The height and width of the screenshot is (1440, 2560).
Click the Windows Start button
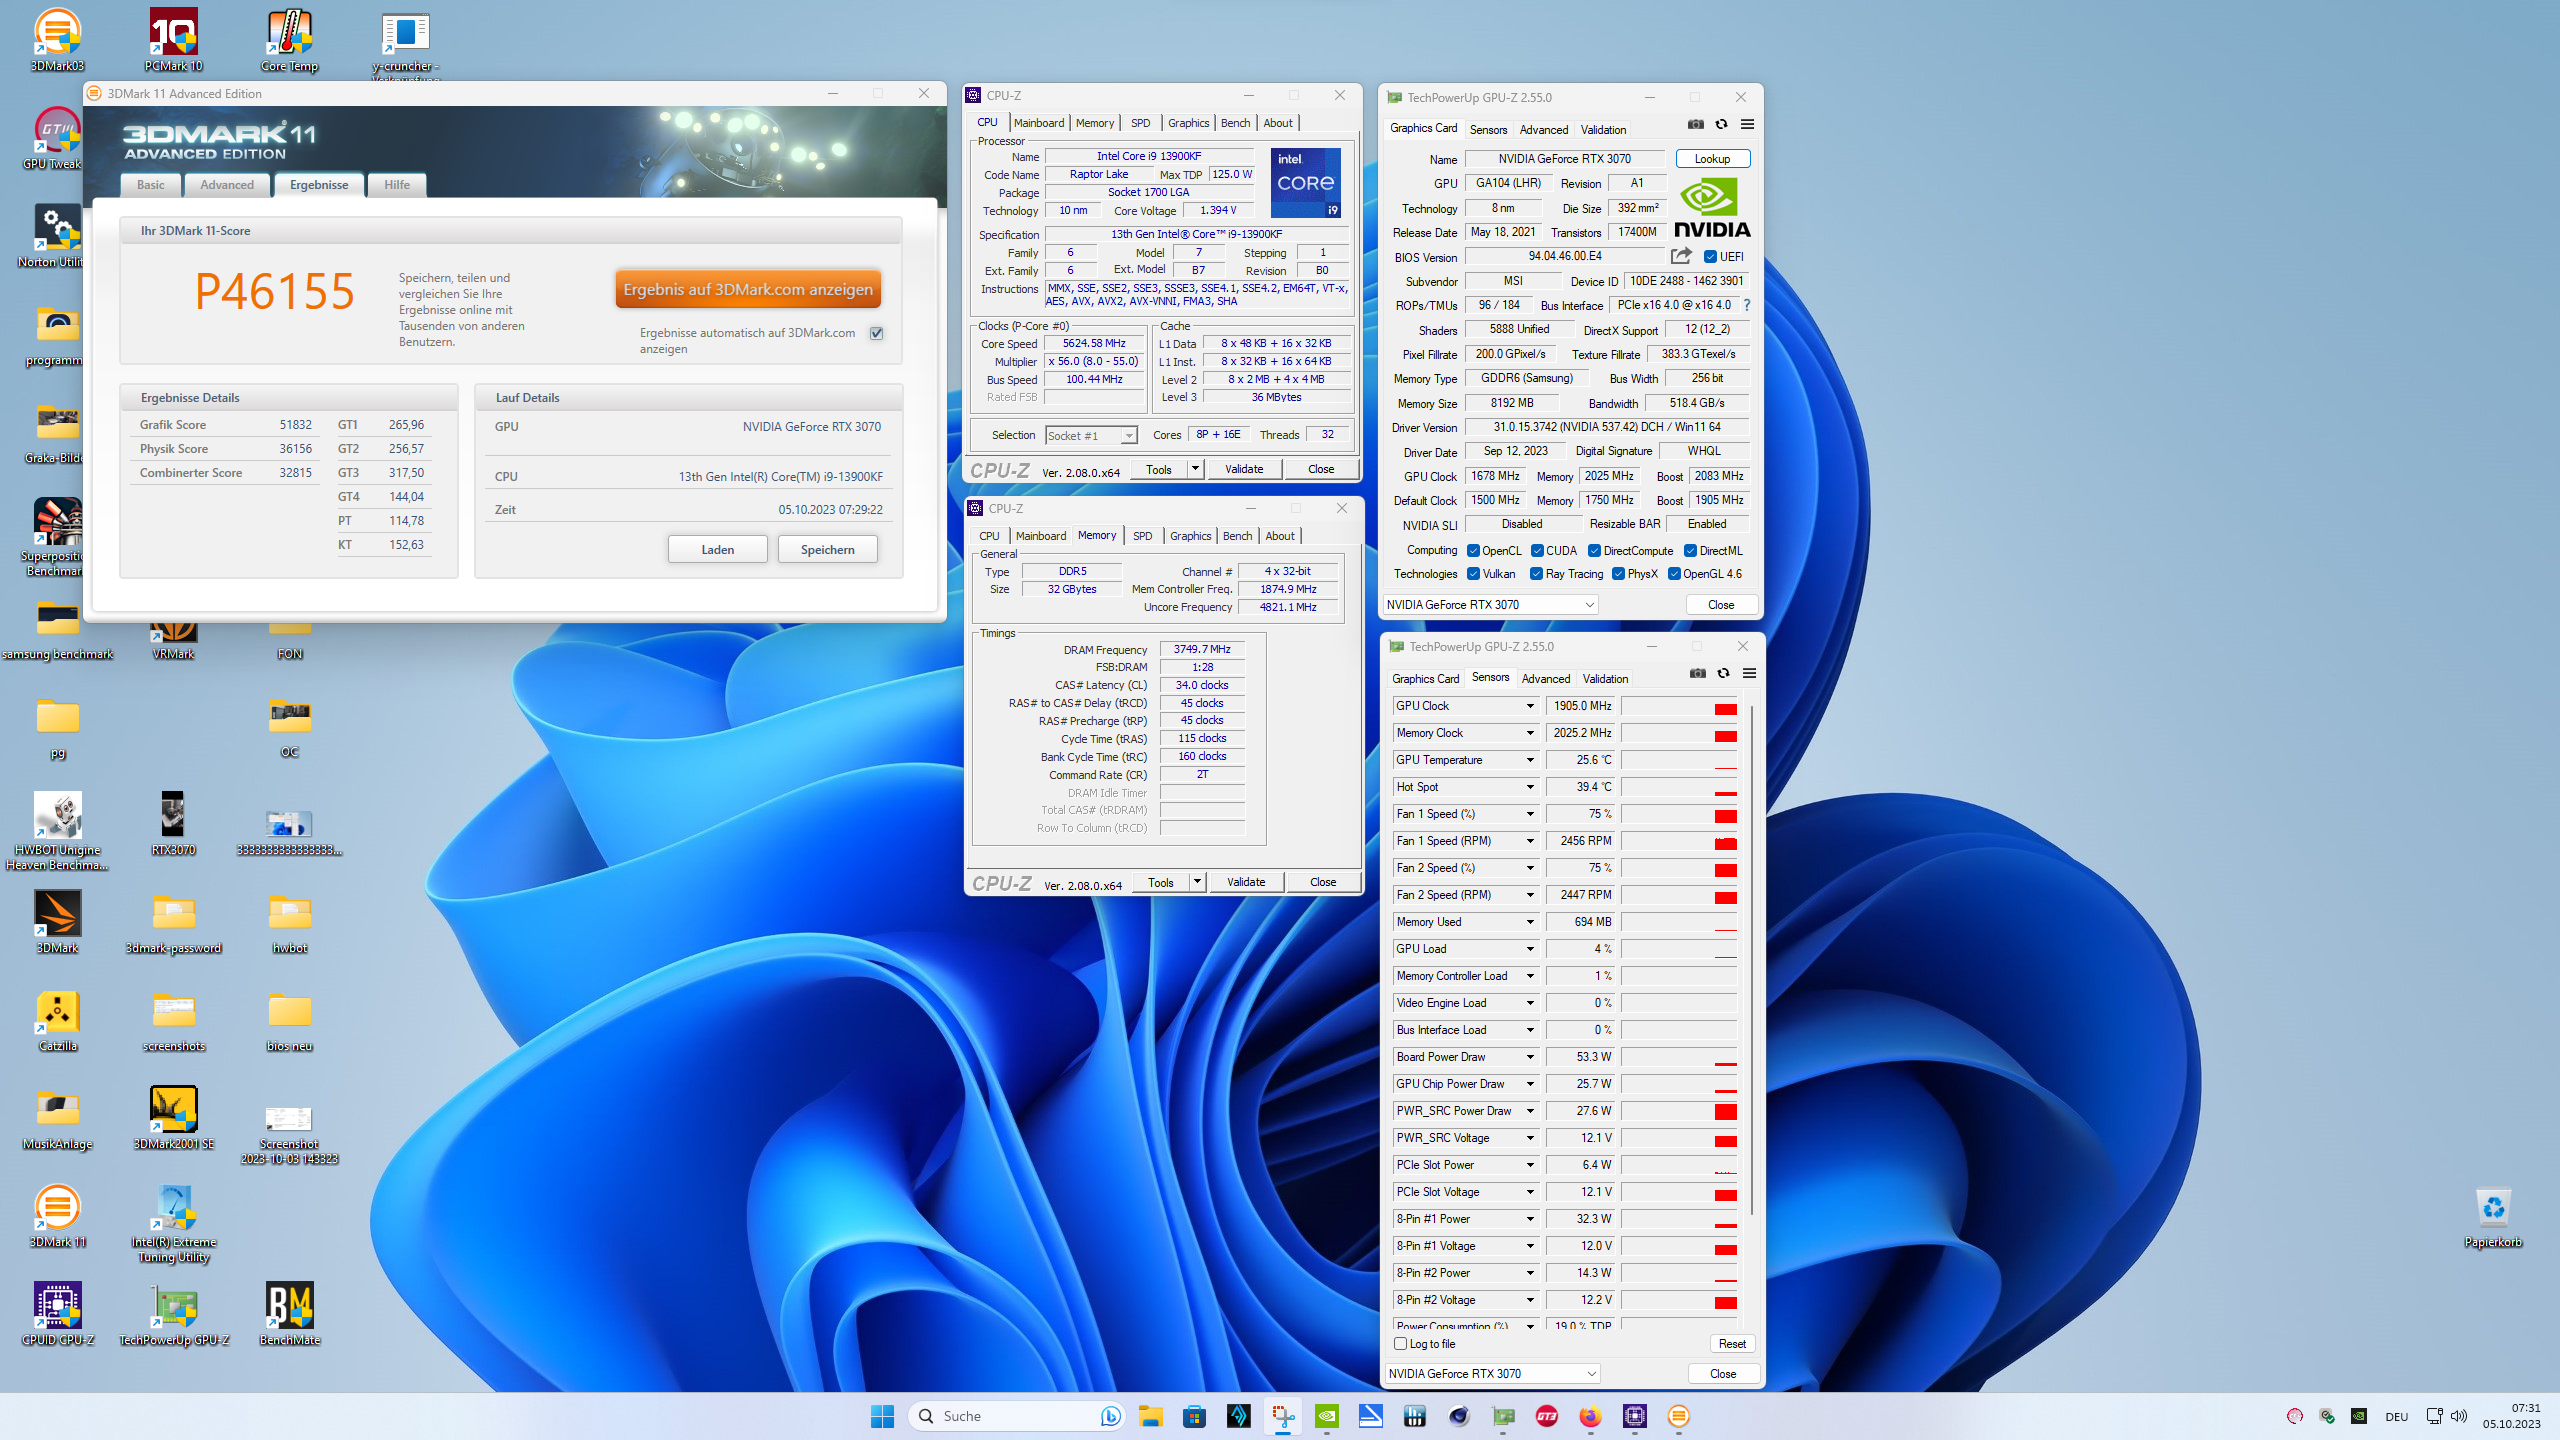[x=882, y=1416]
